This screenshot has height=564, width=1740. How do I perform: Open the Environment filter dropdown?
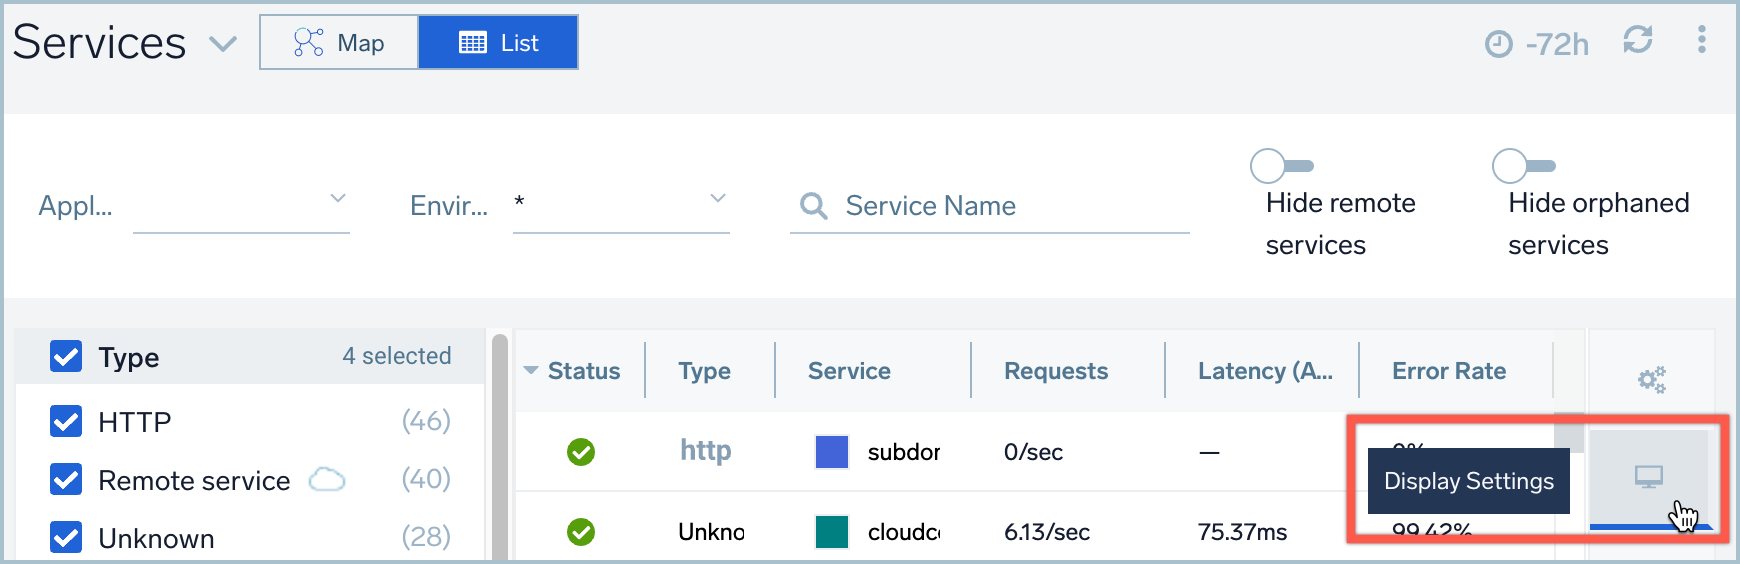point(620,205)
